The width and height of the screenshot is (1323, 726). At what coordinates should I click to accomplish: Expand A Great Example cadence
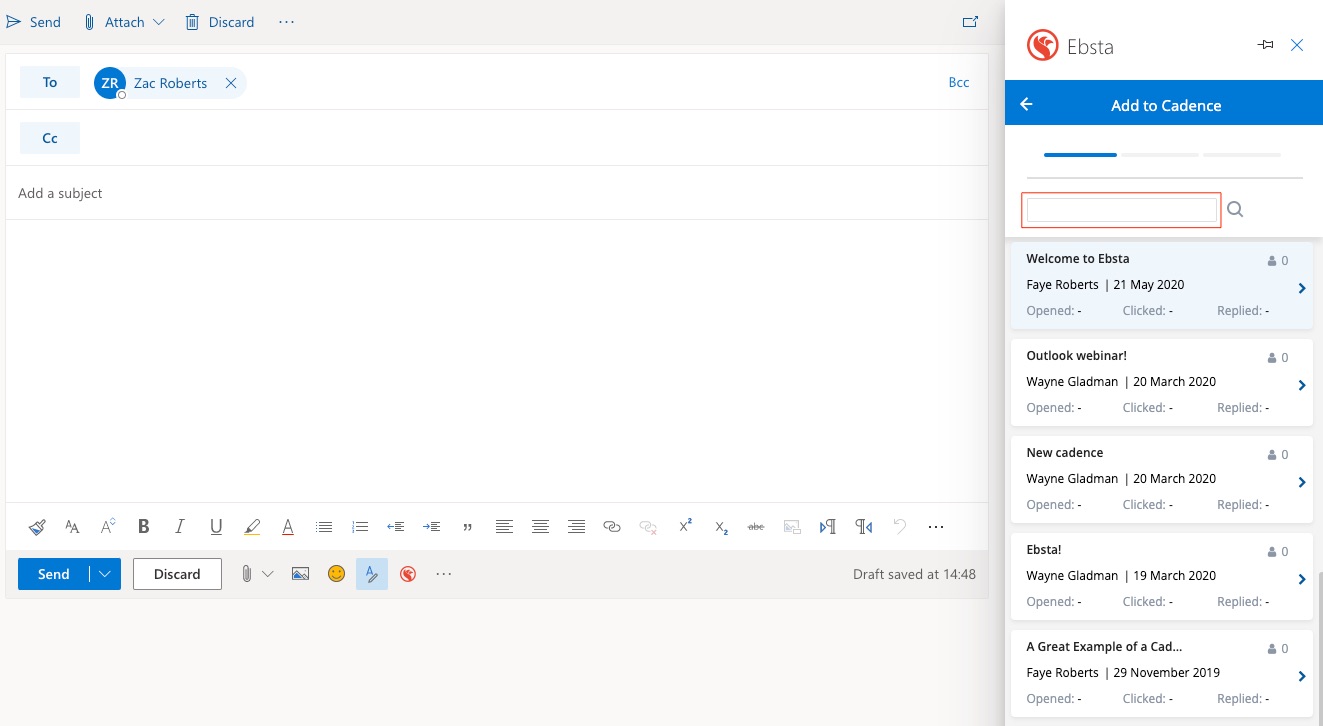click(1302, 677)
